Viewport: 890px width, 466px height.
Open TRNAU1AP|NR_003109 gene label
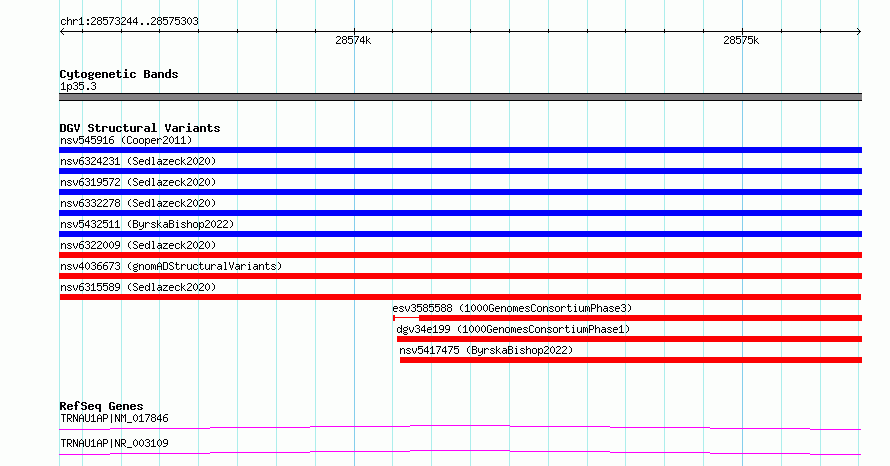click(114, 443)
